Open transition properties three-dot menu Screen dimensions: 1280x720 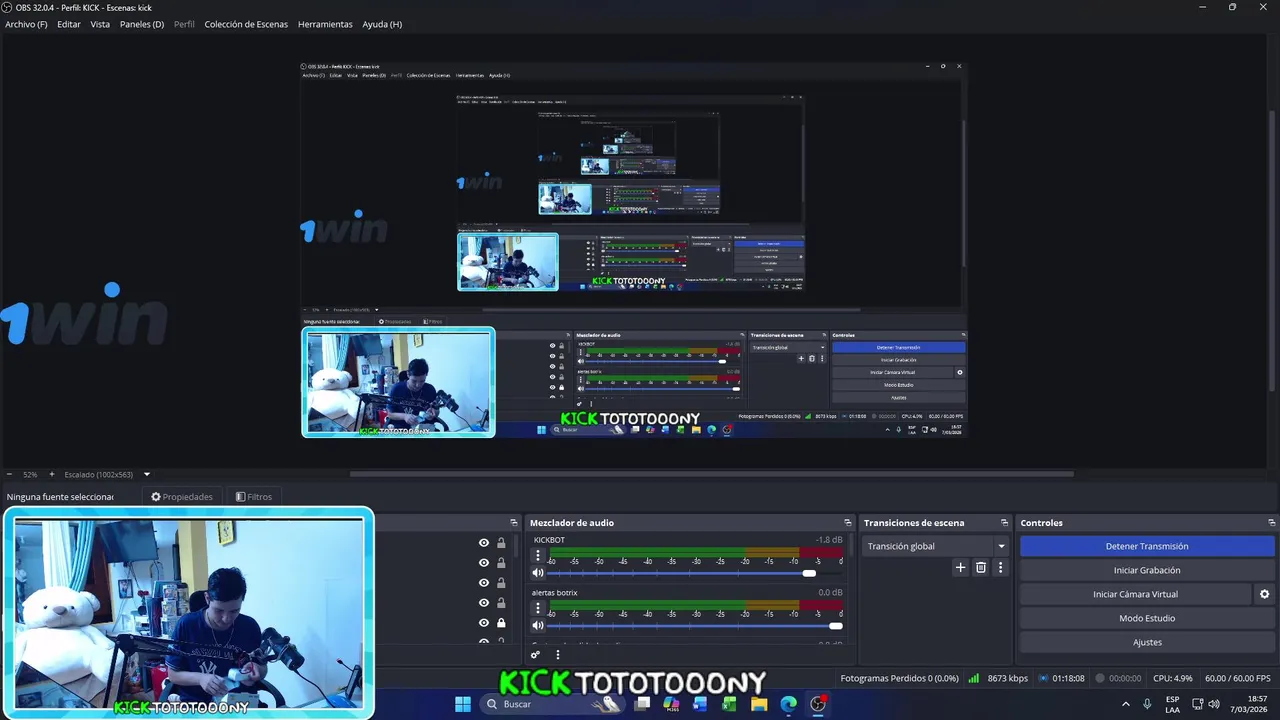pos(1000,567)
